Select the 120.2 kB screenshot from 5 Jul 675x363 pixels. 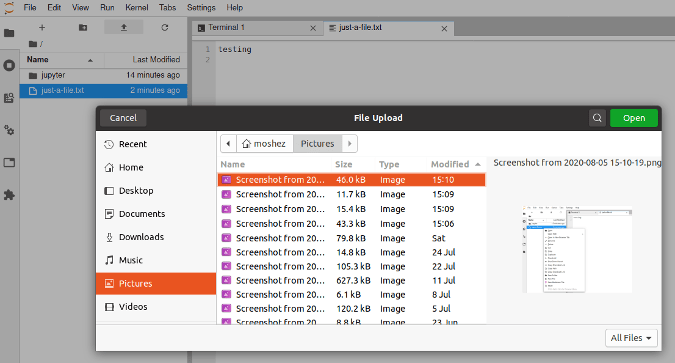351,309
